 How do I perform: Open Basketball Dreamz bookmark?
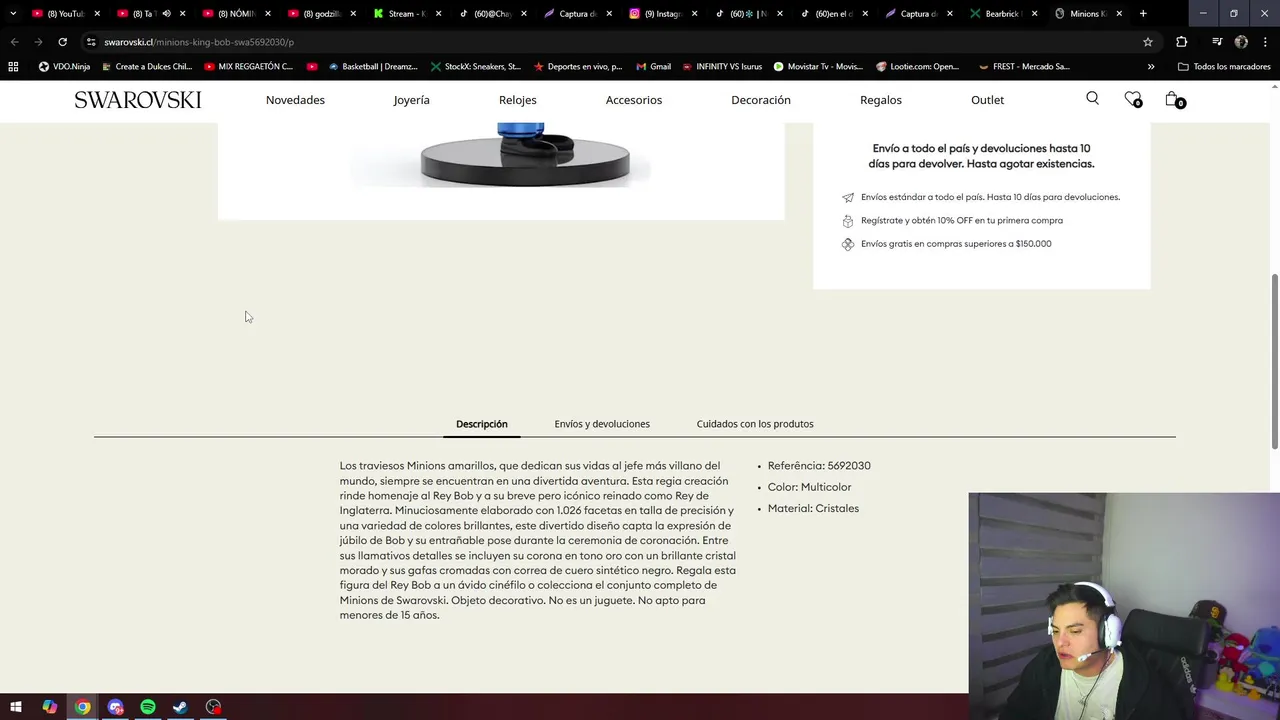[372, 67]
